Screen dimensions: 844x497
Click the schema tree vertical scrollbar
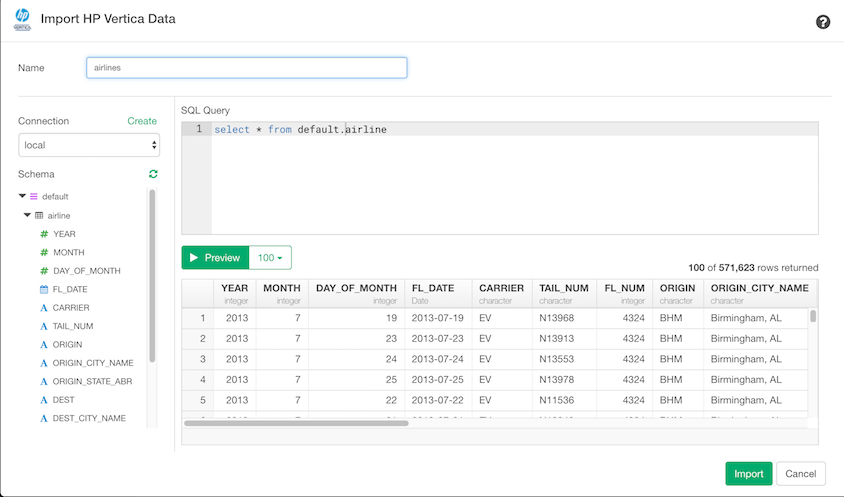(x=152, y=276)
